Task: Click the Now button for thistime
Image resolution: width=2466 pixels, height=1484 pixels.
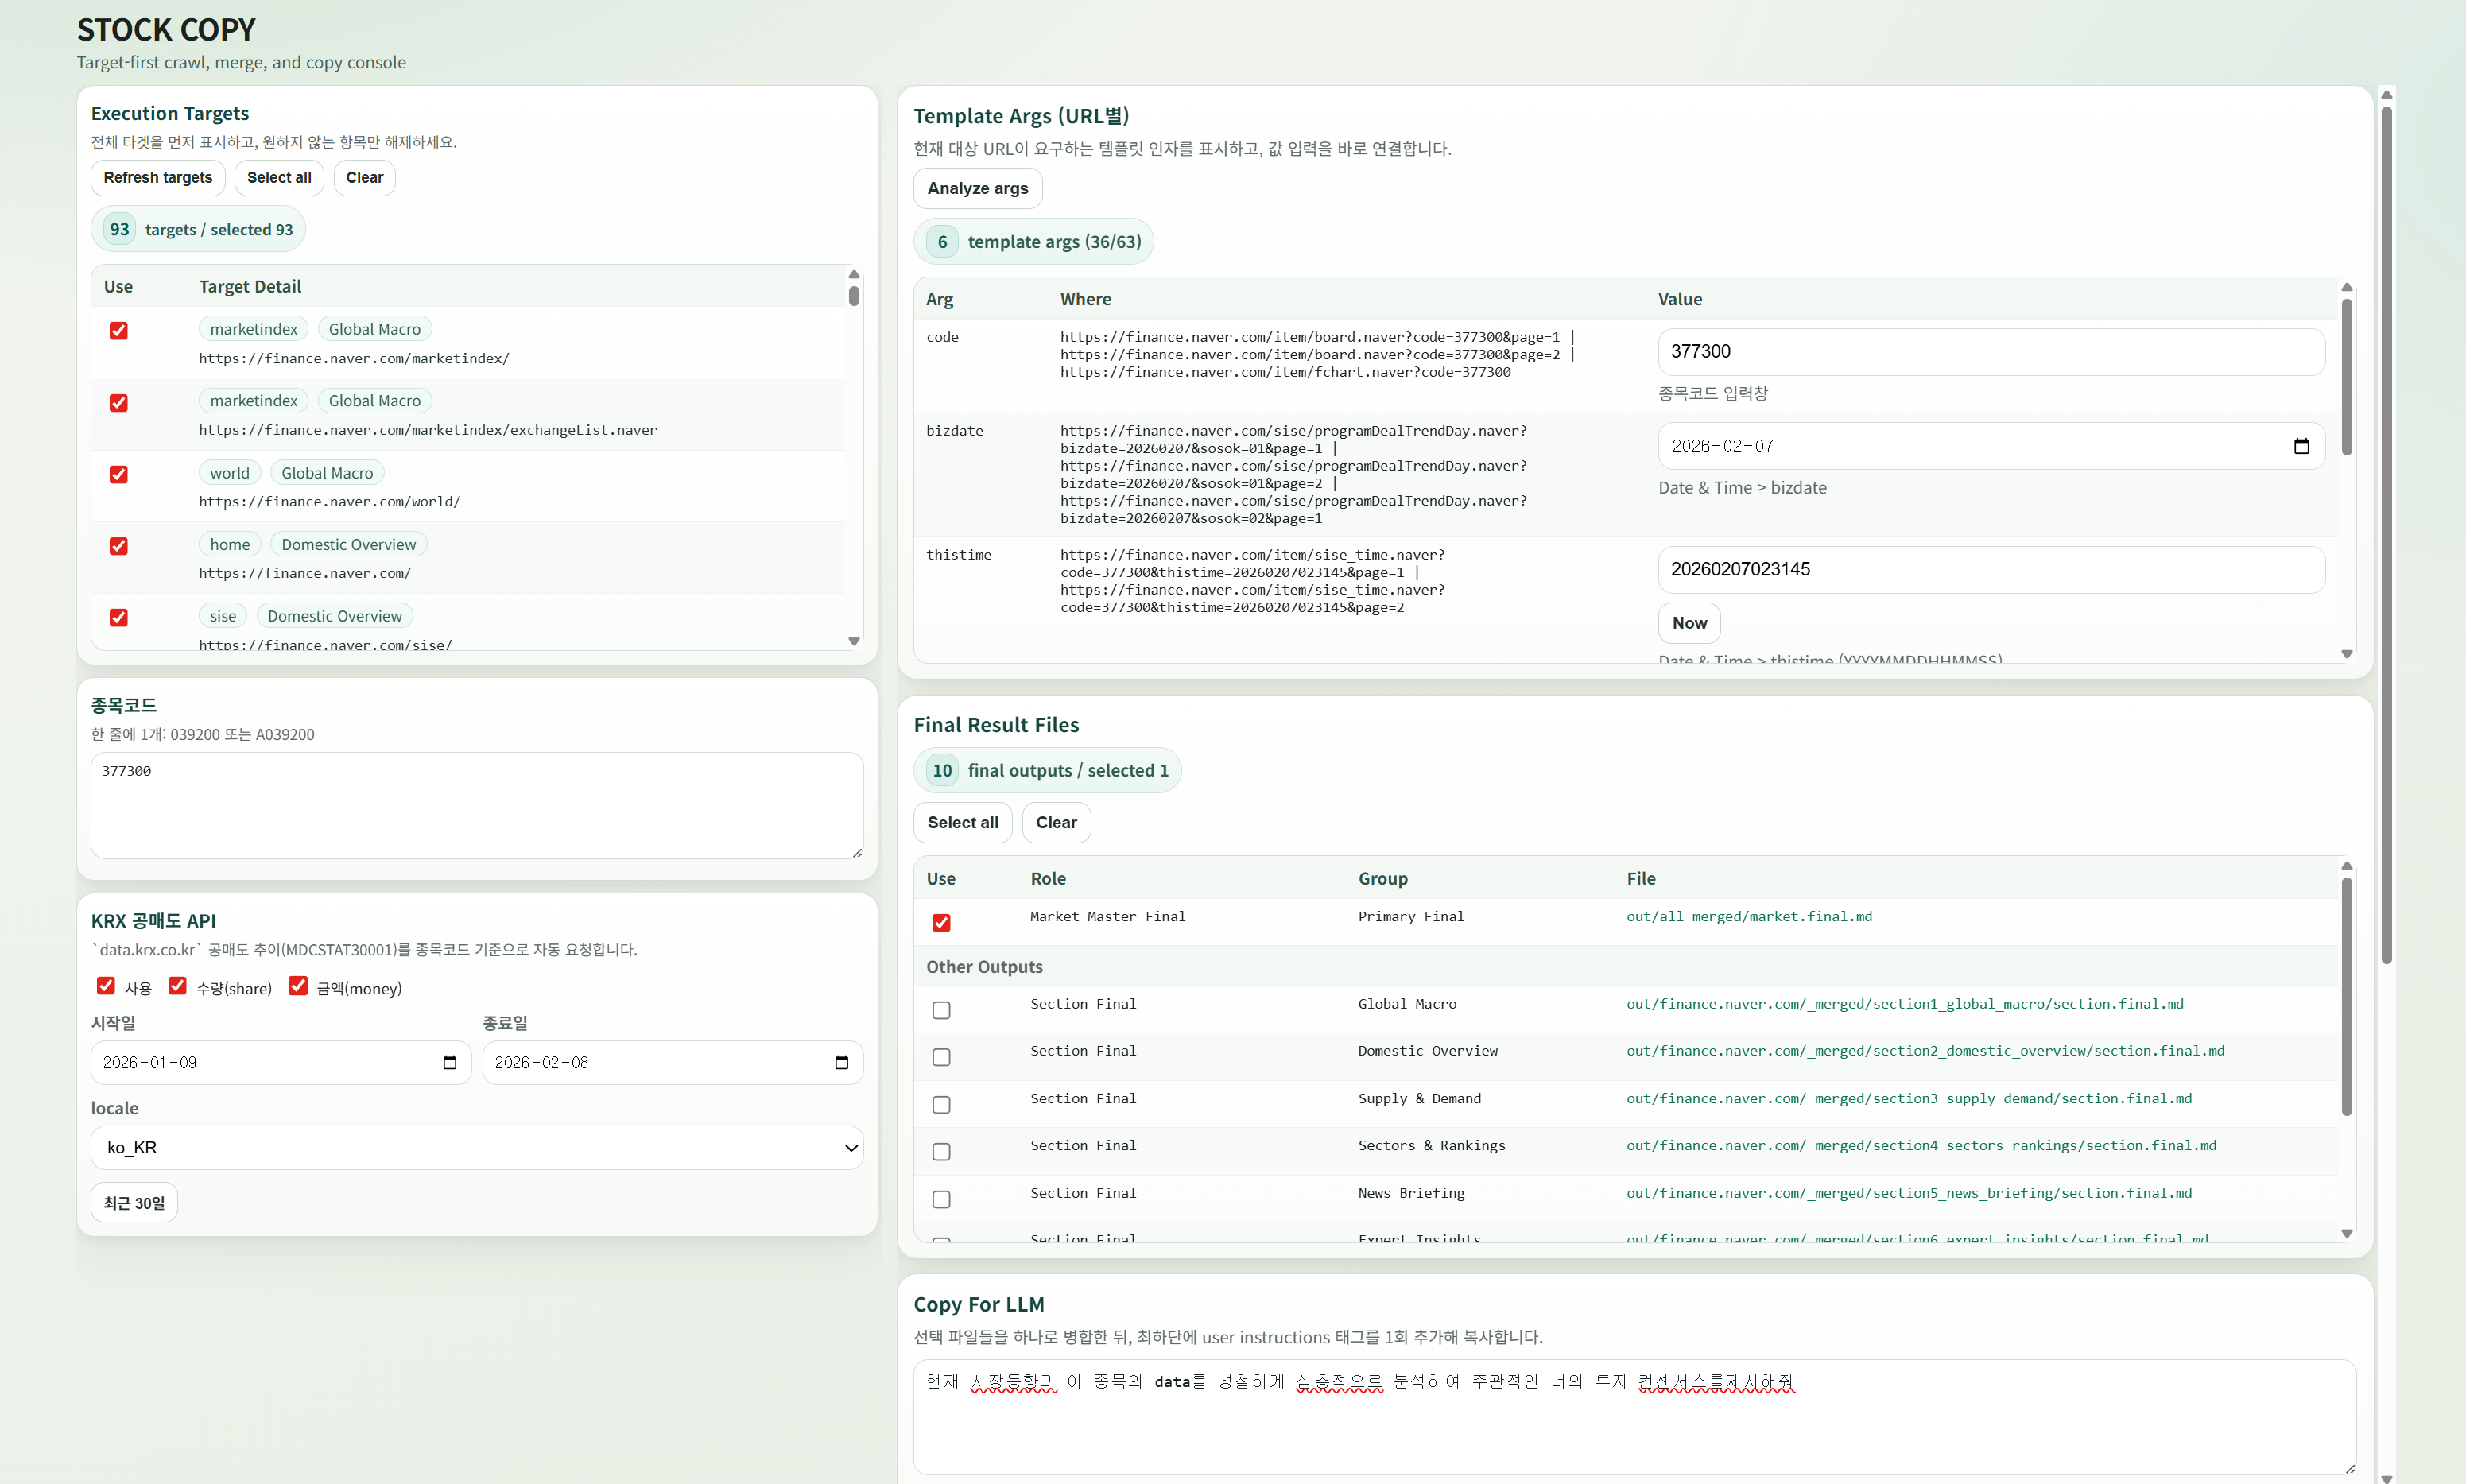Action: coord(1689,622)
